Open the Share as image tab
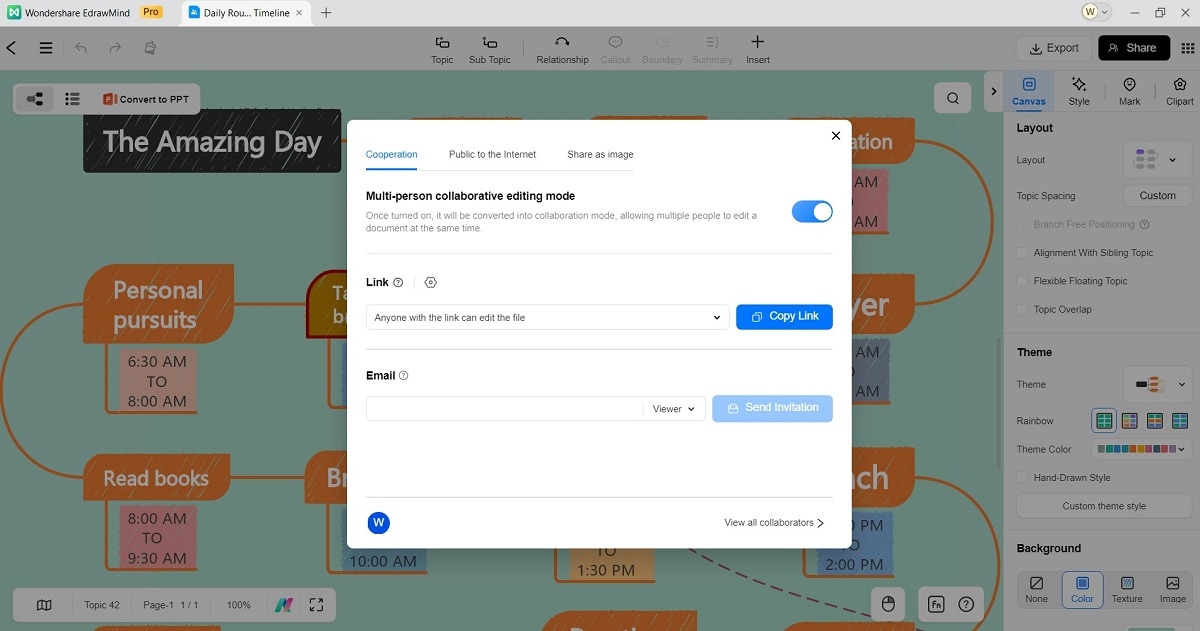Image resolution: width=1200 pixels, height=631 pixels. click(x=599, y=154)
